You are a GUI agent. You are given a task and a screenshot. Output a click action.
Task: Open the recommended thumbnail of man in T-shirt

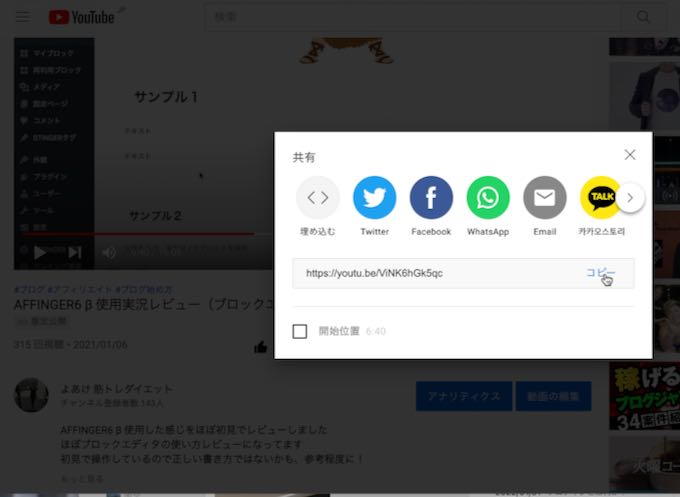pos(644,96)
